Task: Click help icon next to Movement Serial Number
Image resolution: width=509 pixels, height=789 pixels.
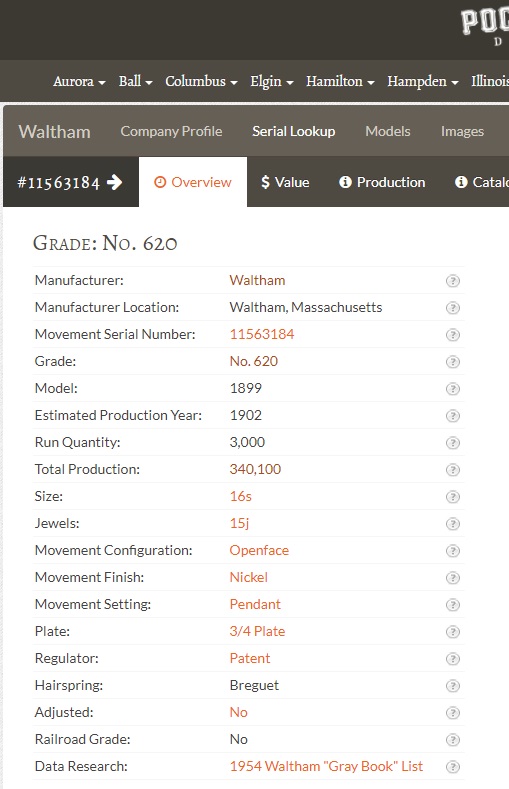Action: tap(453, 335)
